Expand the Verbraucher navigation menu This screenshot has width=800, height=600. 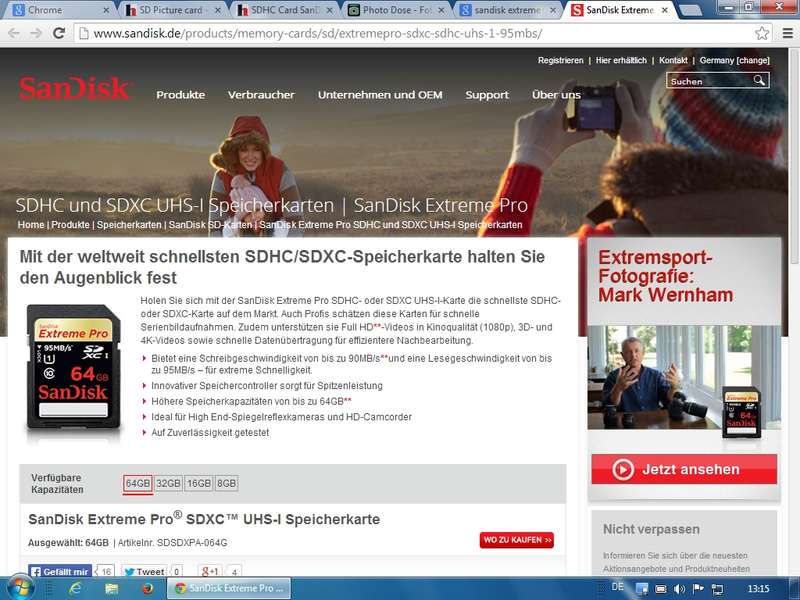click(261, 95)
